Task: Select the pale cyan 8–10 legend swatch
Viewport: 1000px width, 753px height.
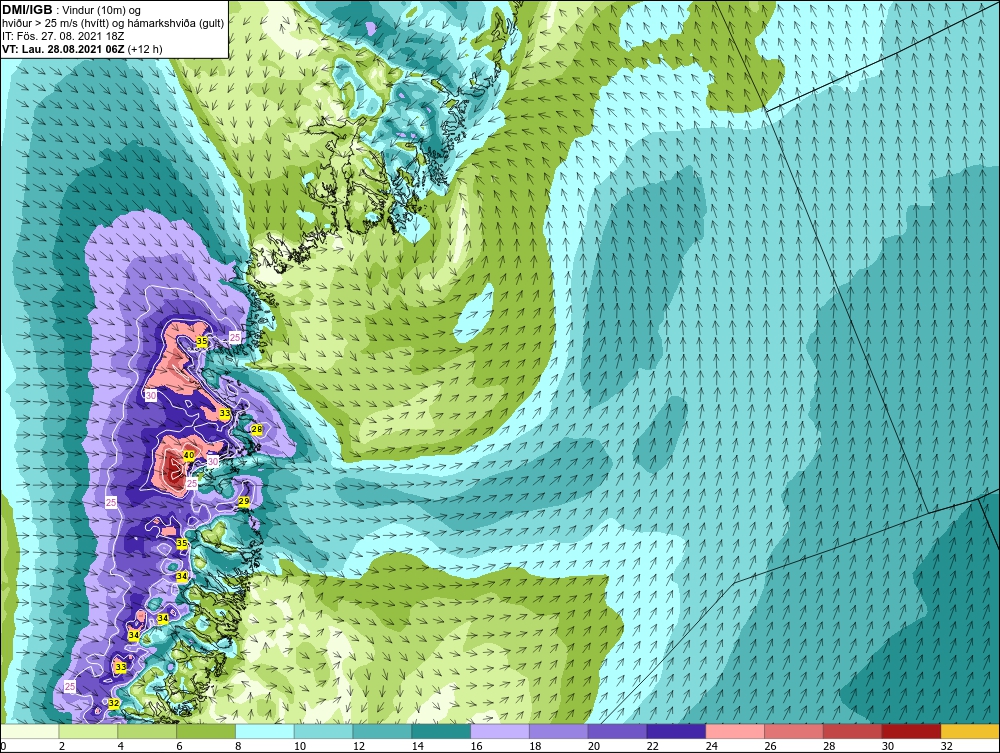Action: [x=265, y=731]
